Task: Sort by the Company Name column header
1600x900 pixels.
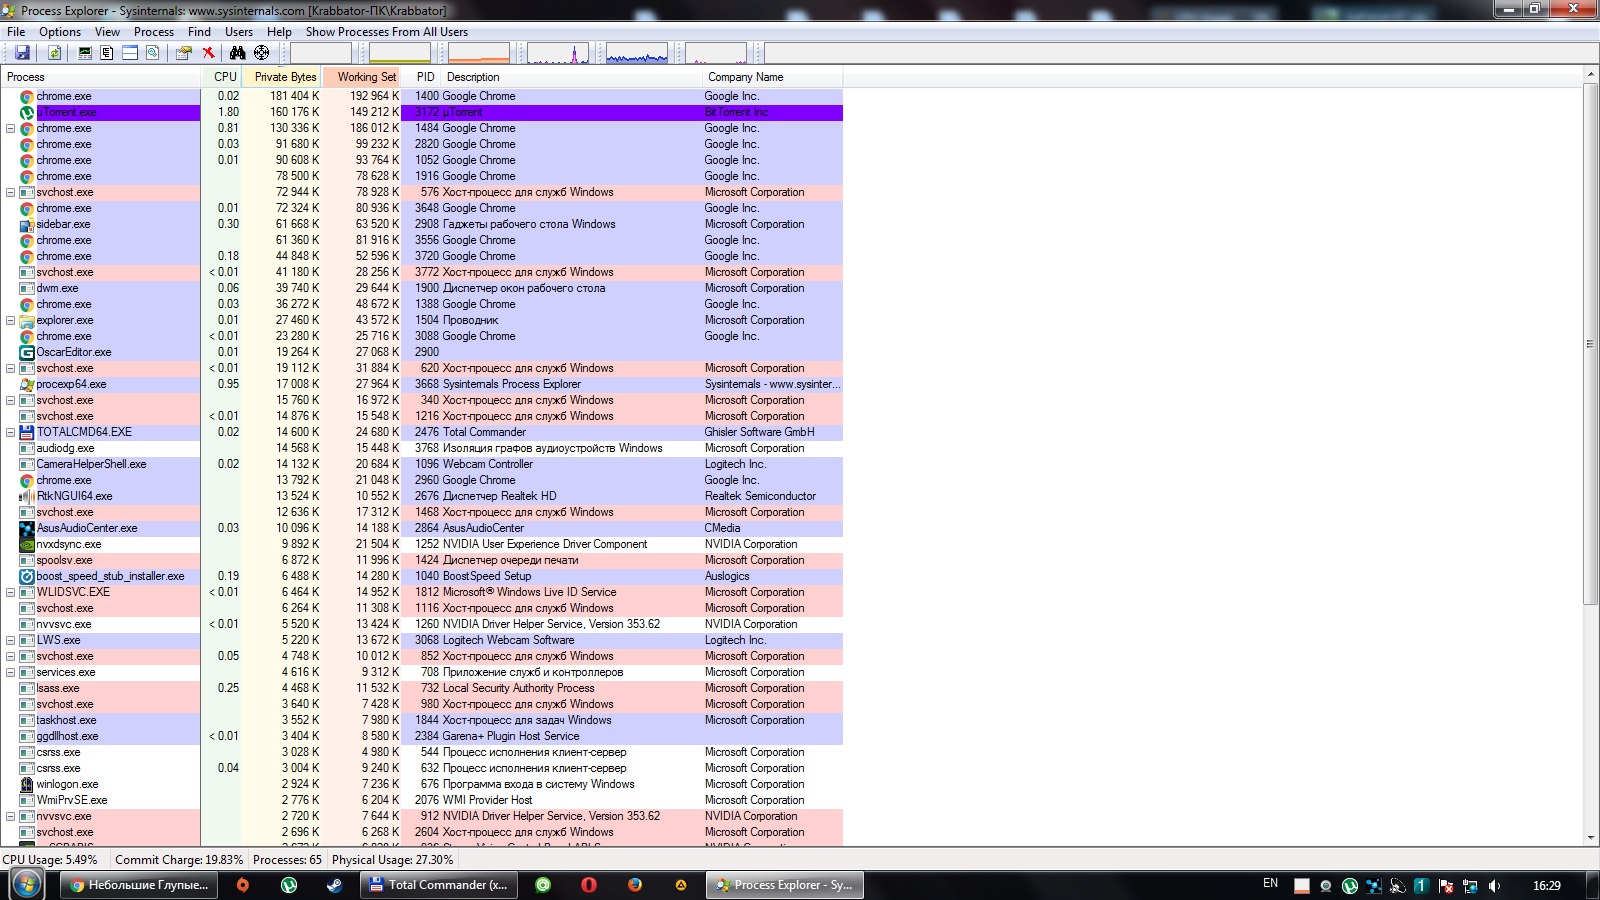Action: pyautogui.click(x=772, y=77)
